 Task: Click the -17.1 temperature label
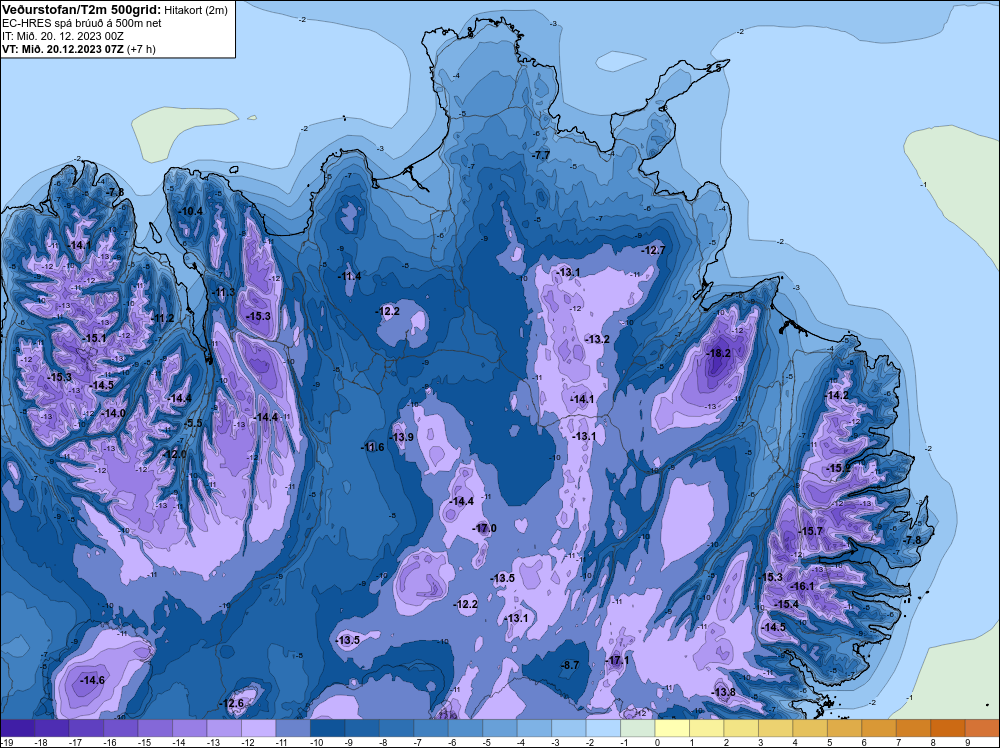pyautogui.click(x=617, y=661)
